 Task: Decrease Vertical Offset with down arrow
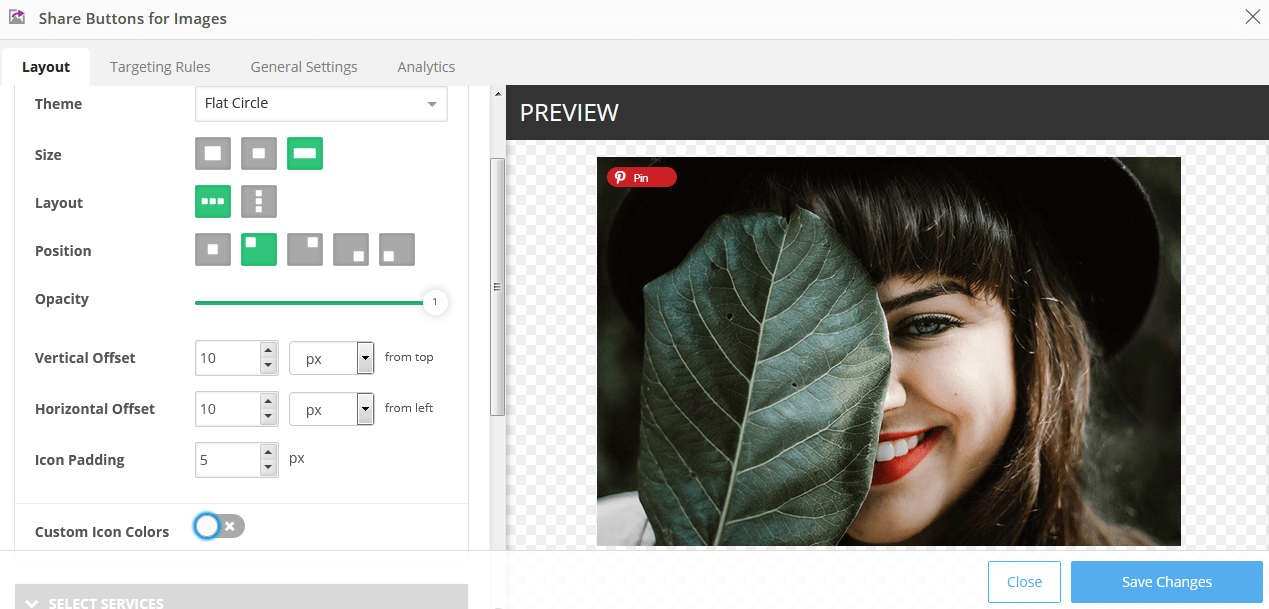click(268, 366)
